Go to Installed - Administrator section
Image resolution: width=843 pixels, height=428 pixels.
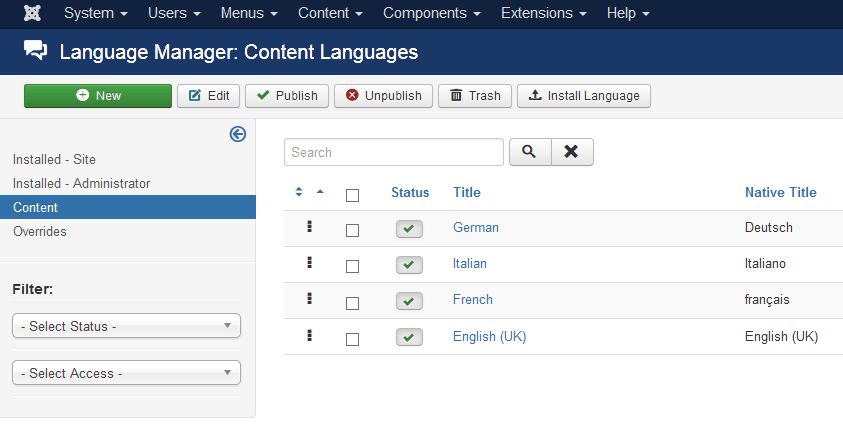point(81,183)
